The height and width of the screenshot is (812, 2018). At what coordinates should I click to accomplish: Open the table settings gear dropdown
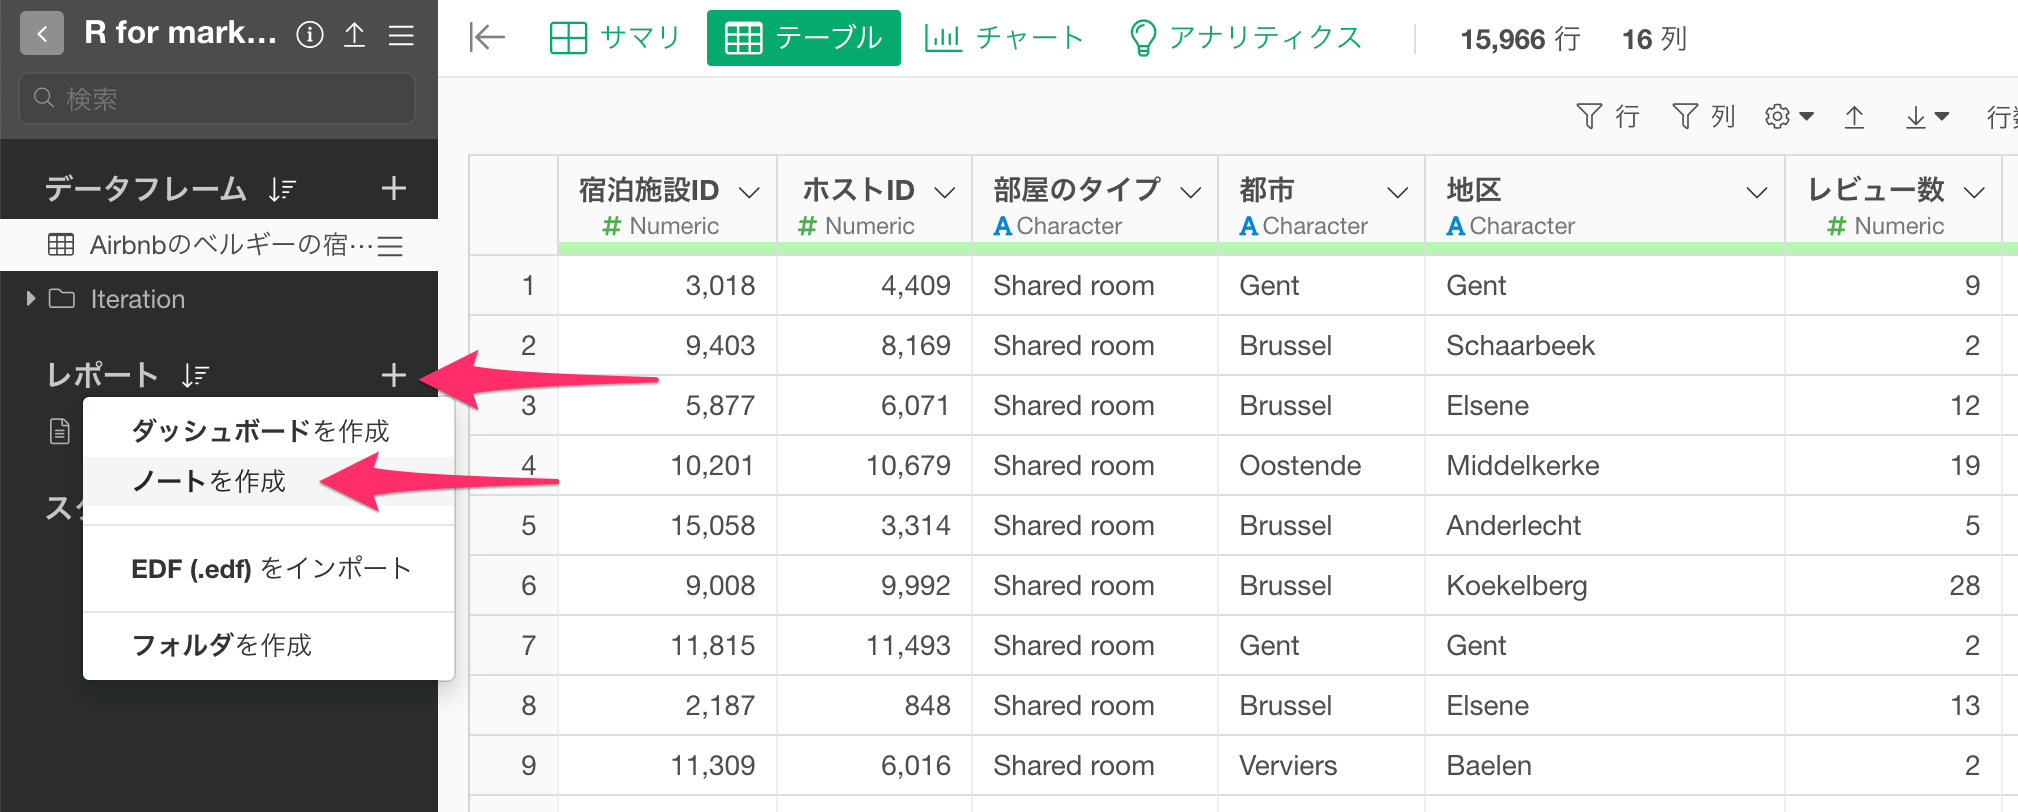(1789, 117)
